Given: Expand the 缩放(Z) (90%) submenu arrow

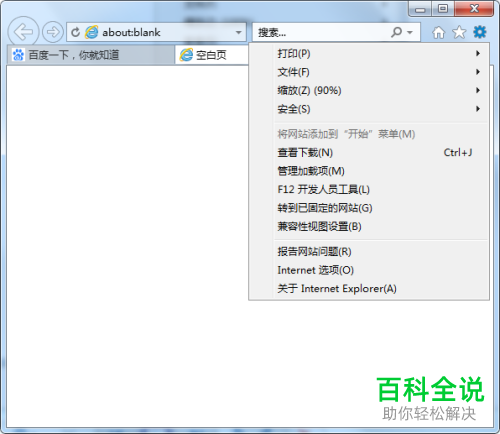Looking at the screenshot, I should click(x=478, y=90).
